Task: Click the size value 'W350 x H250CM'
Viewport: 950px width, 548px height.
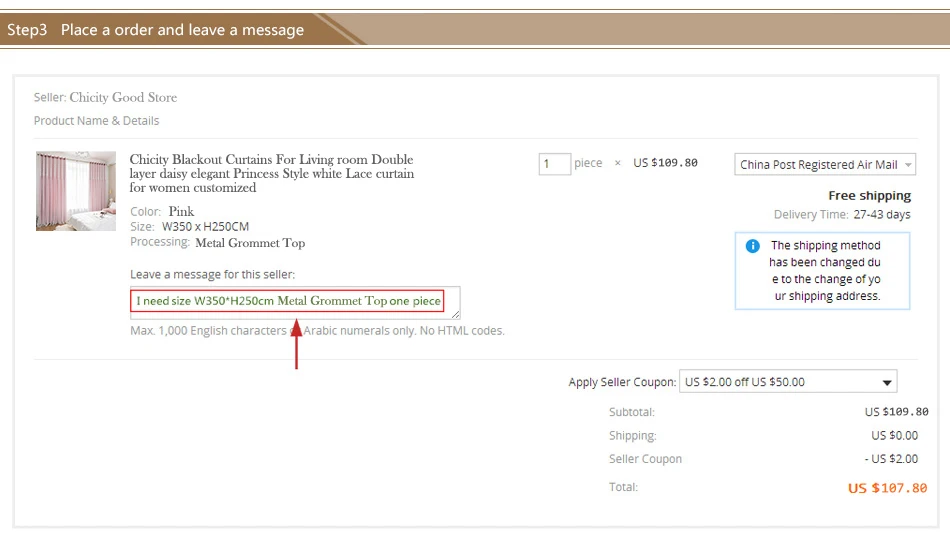Action: coord(205,227)
